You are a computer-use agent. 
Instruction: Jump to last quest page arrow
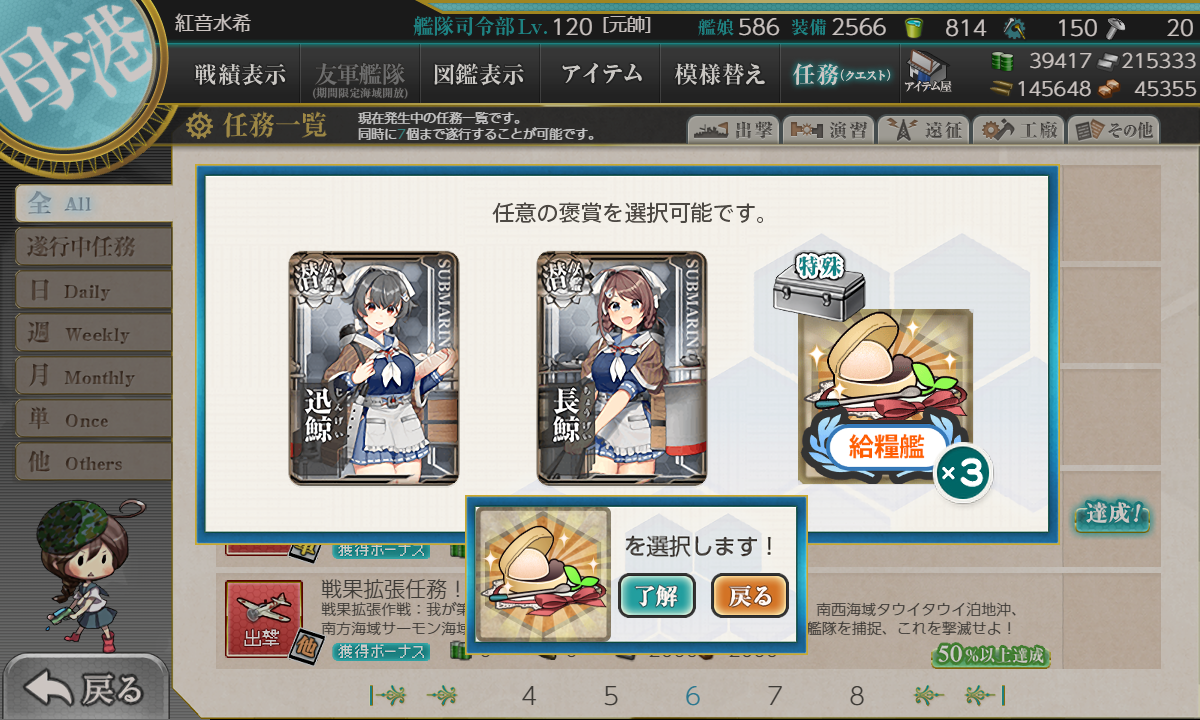pyautogui.click(x=985, y=696)
